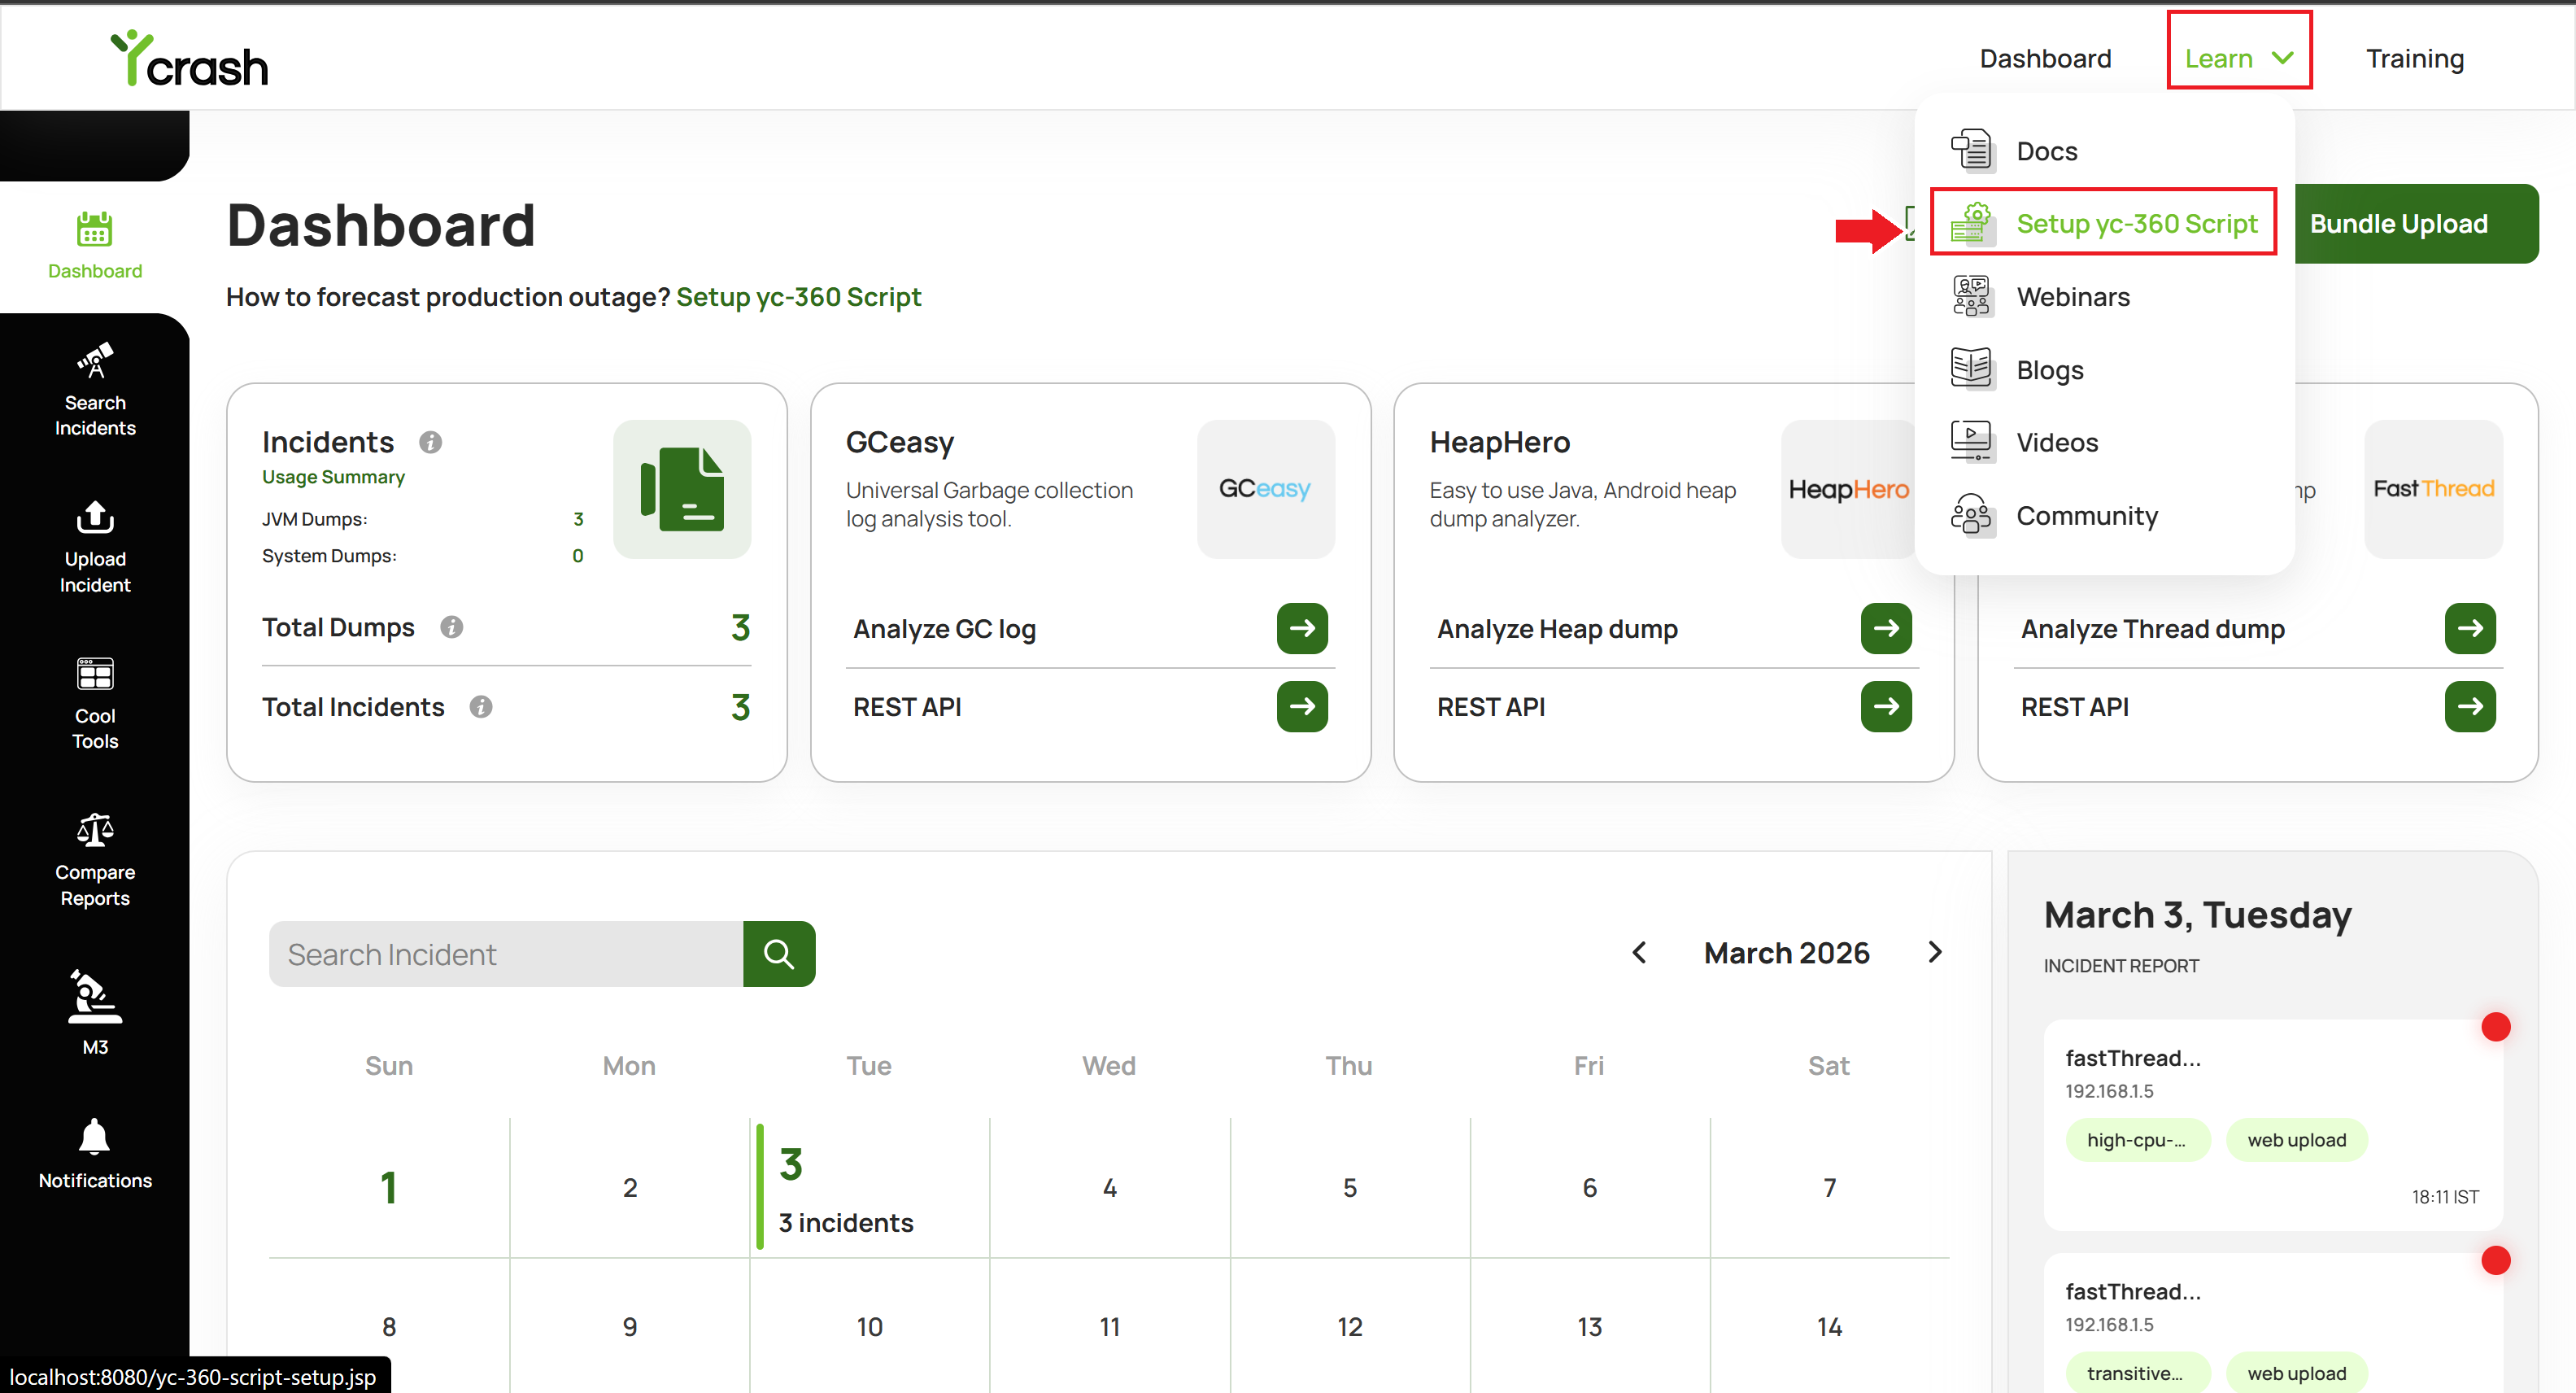Click info icon beside Total Incidents
The image size is (2576, 1393).
tap(481, 707)
